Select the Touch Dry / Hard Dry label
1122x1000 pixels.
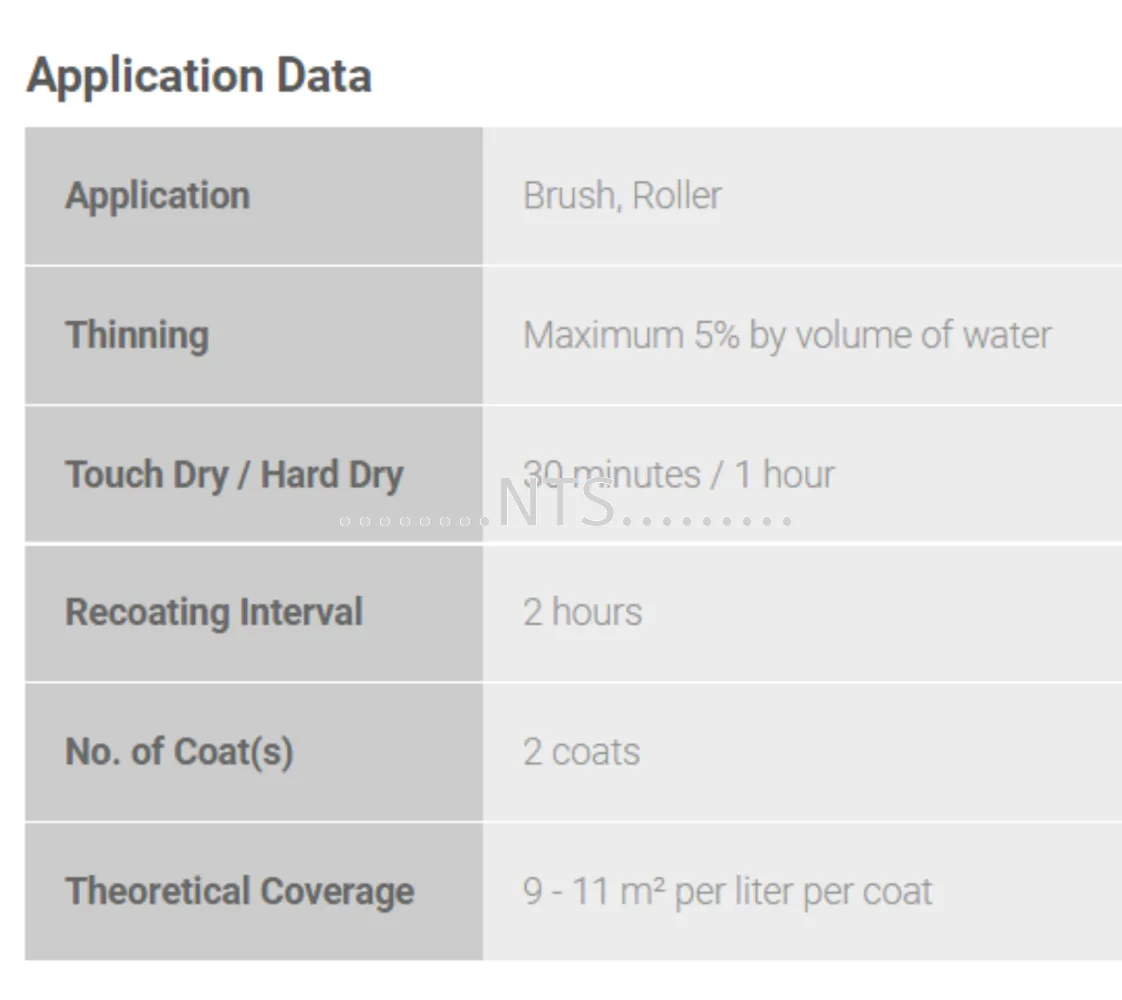pyautogui.click(x=234, y=474)
